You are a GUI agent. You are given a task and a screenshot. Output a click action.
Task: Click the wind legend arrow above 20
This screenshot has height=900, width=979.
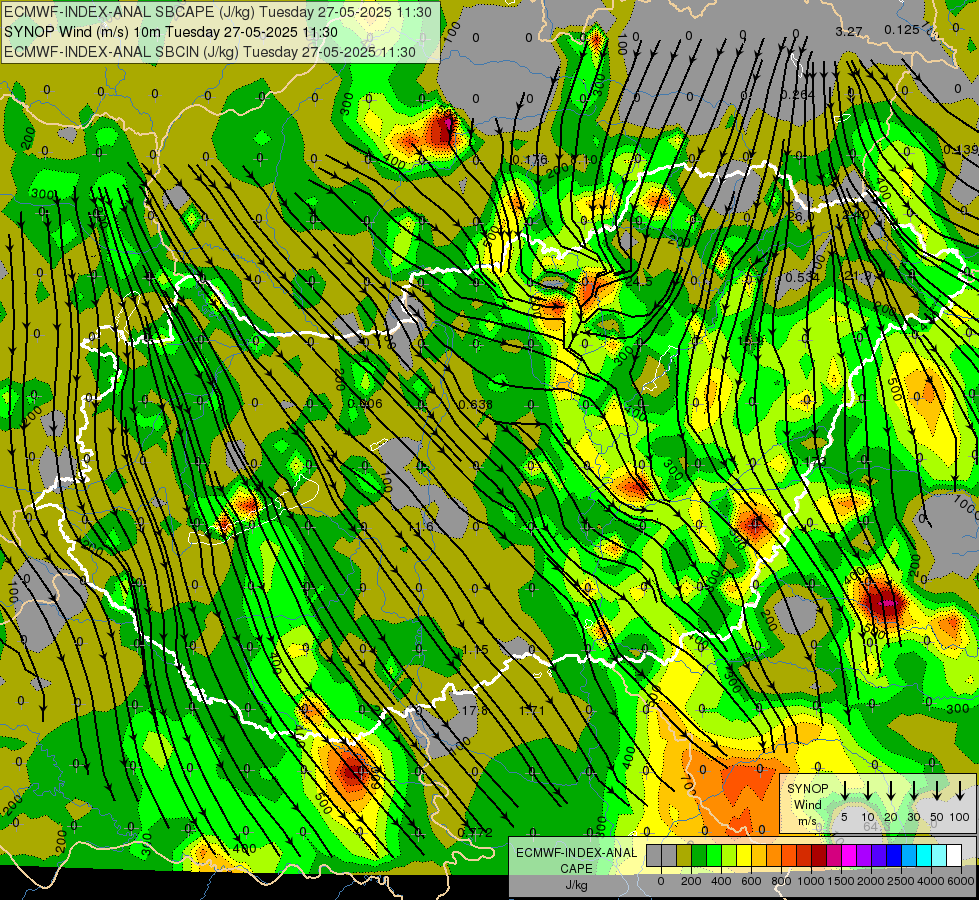click(890, 791)
